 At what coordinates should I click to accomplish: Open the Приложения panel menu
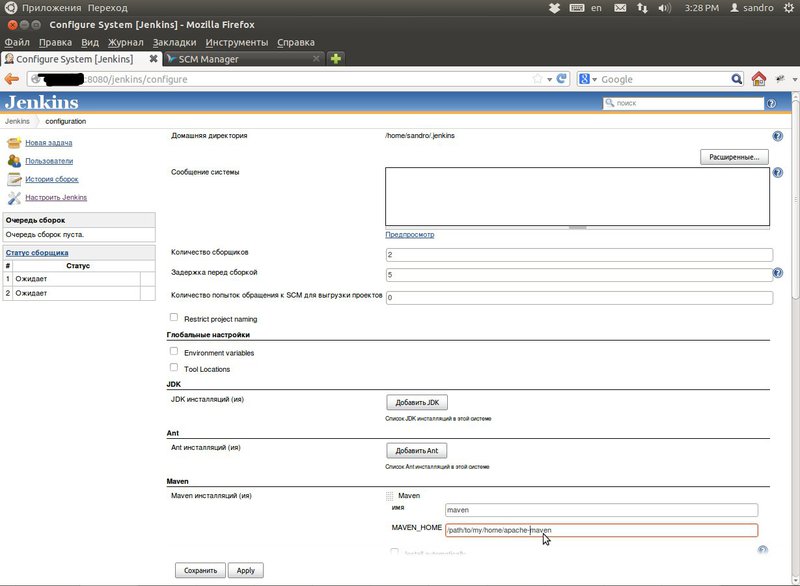click(x=51, y=8)
